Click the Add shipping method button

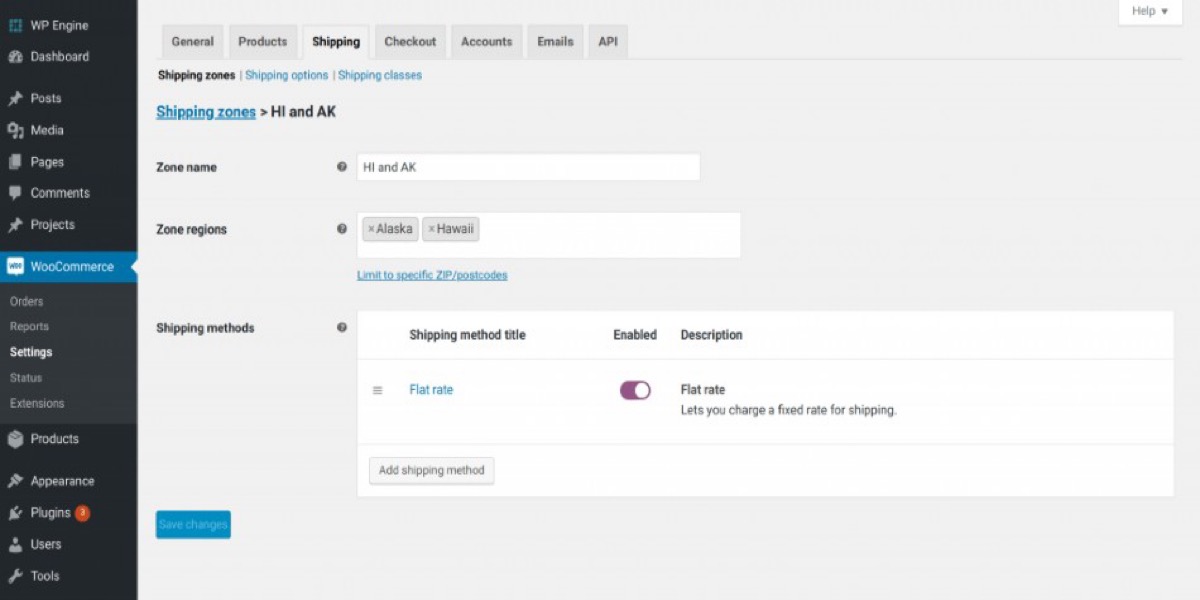tap(431, 470)
